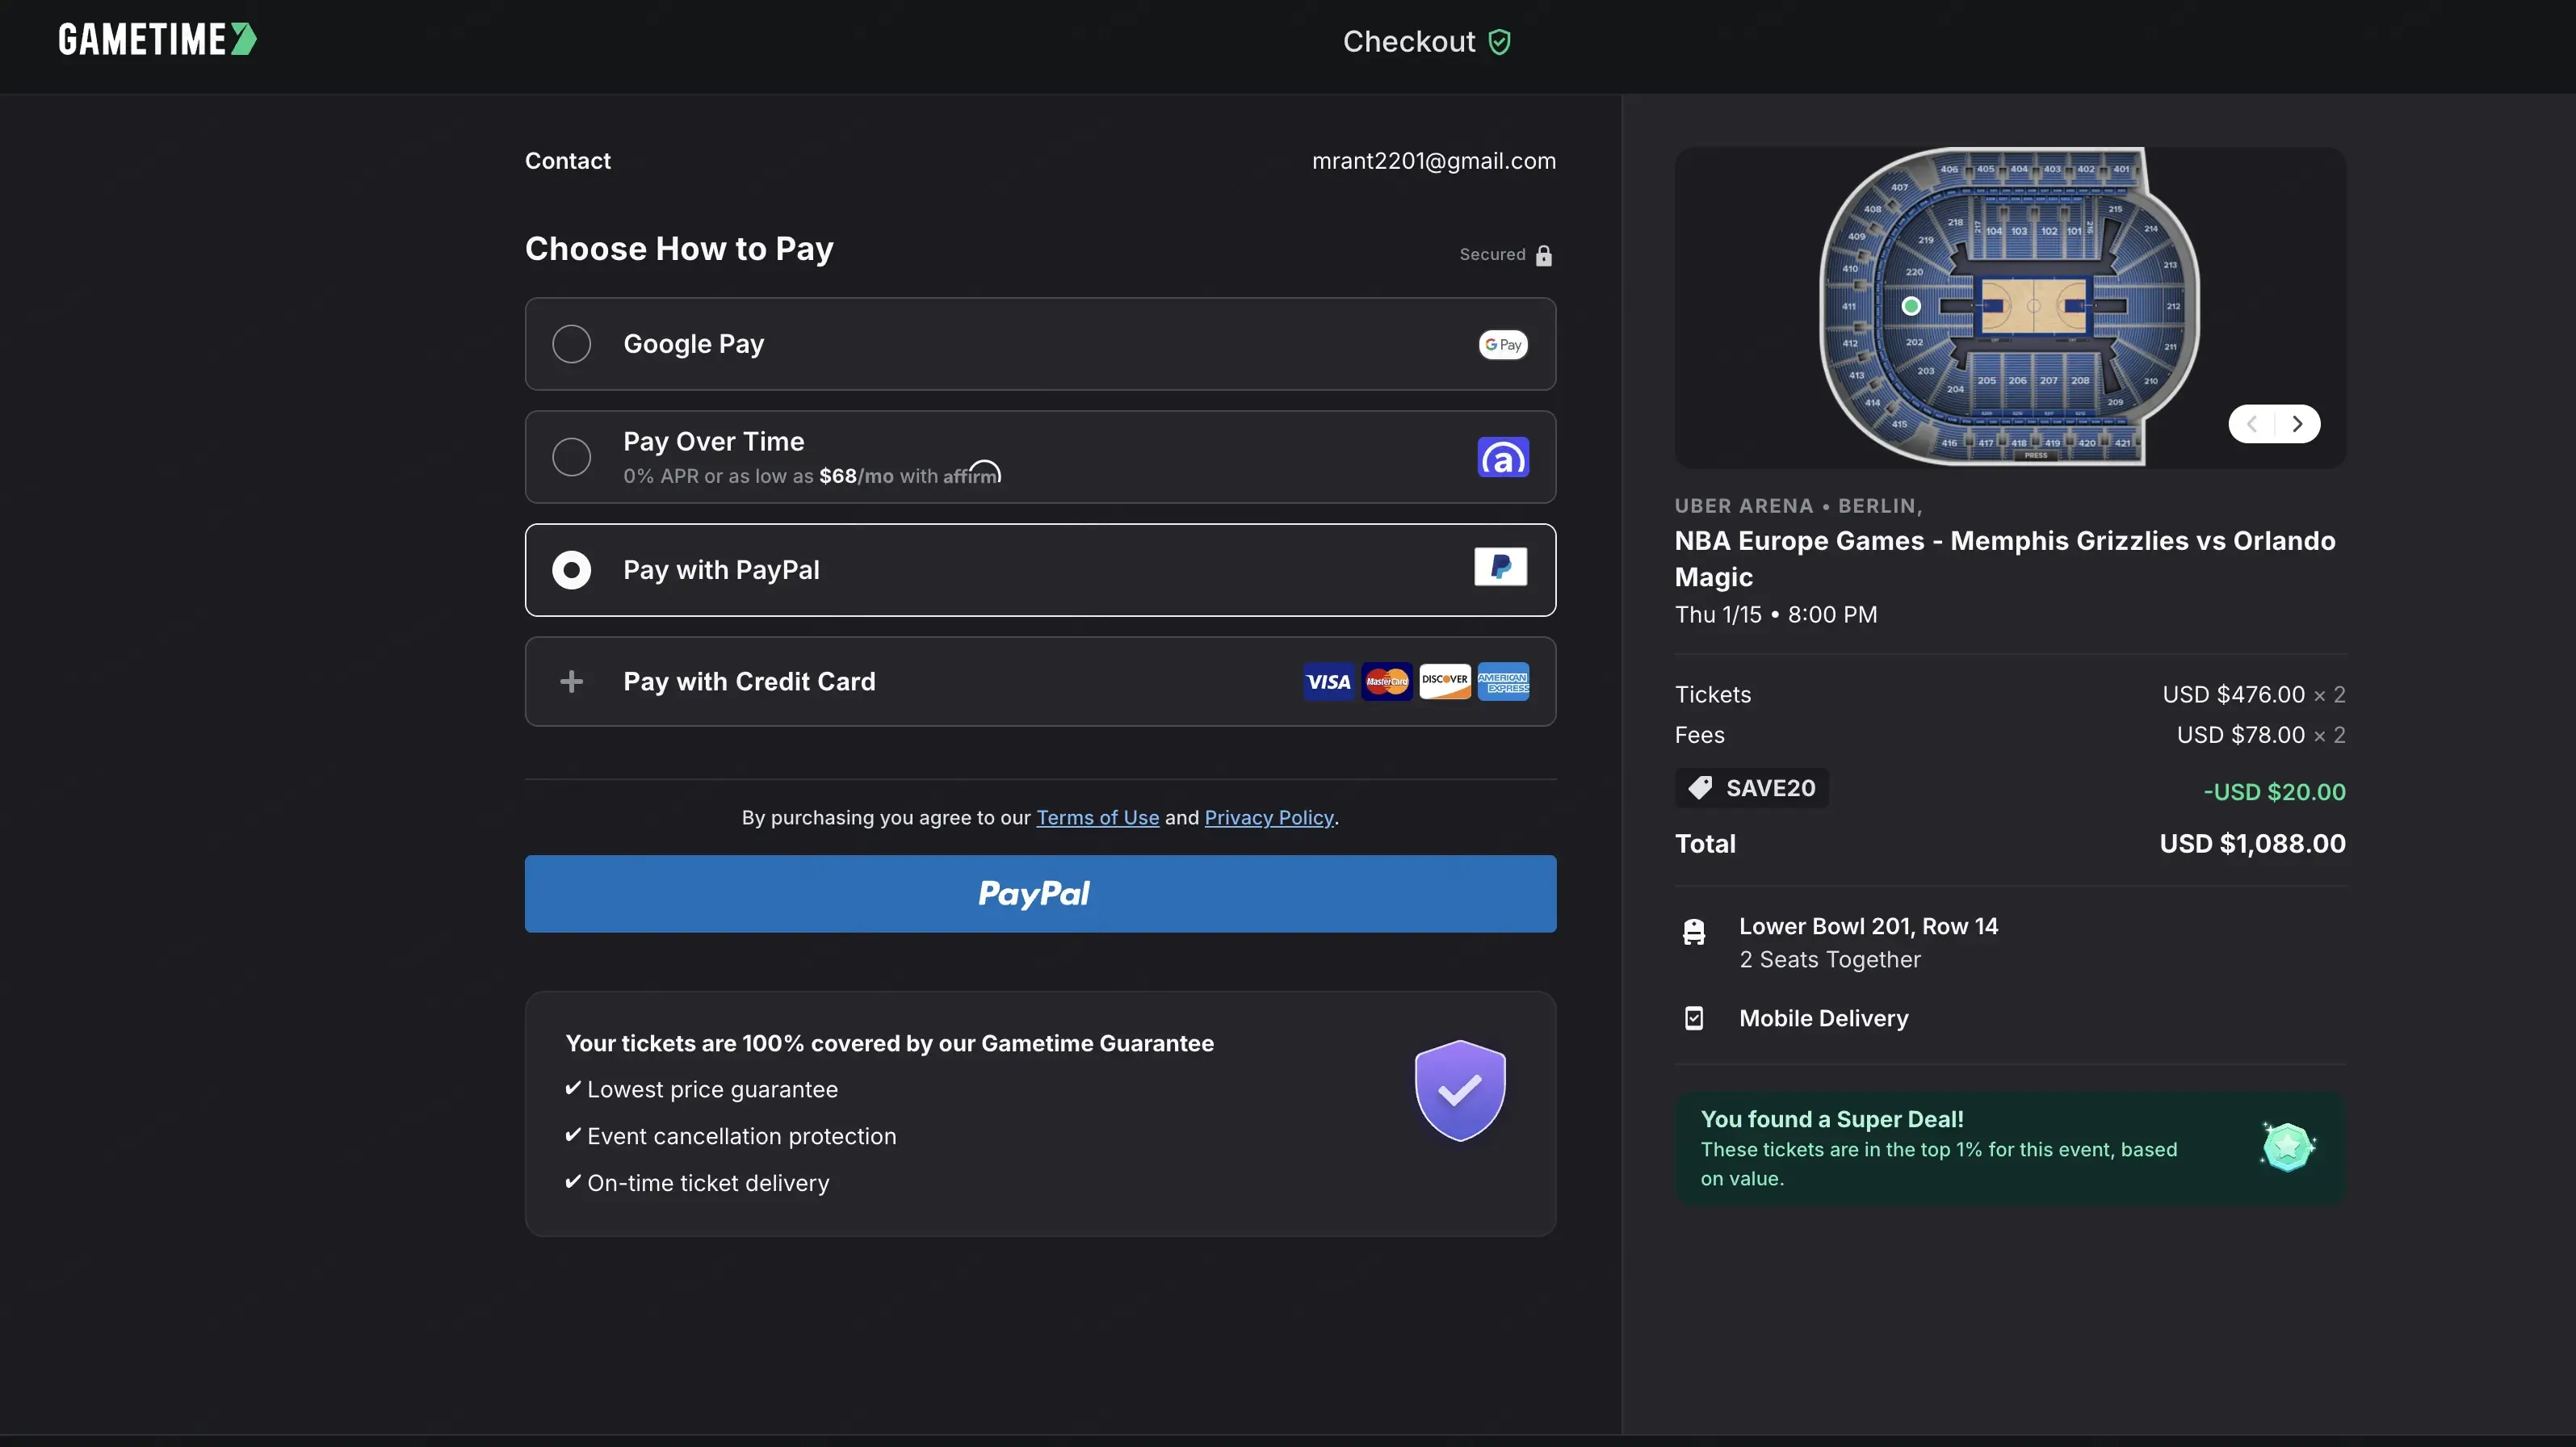Viewport: 2576px width, 1447px height.
Task: Click the Visa card icon
Action: 1328,682
